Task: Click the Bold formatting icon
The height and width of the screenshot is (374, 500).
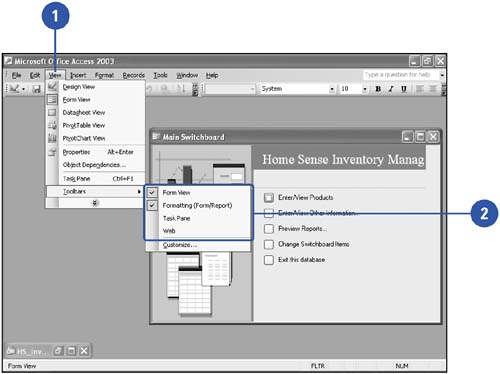Action: (x=378, y=89)
